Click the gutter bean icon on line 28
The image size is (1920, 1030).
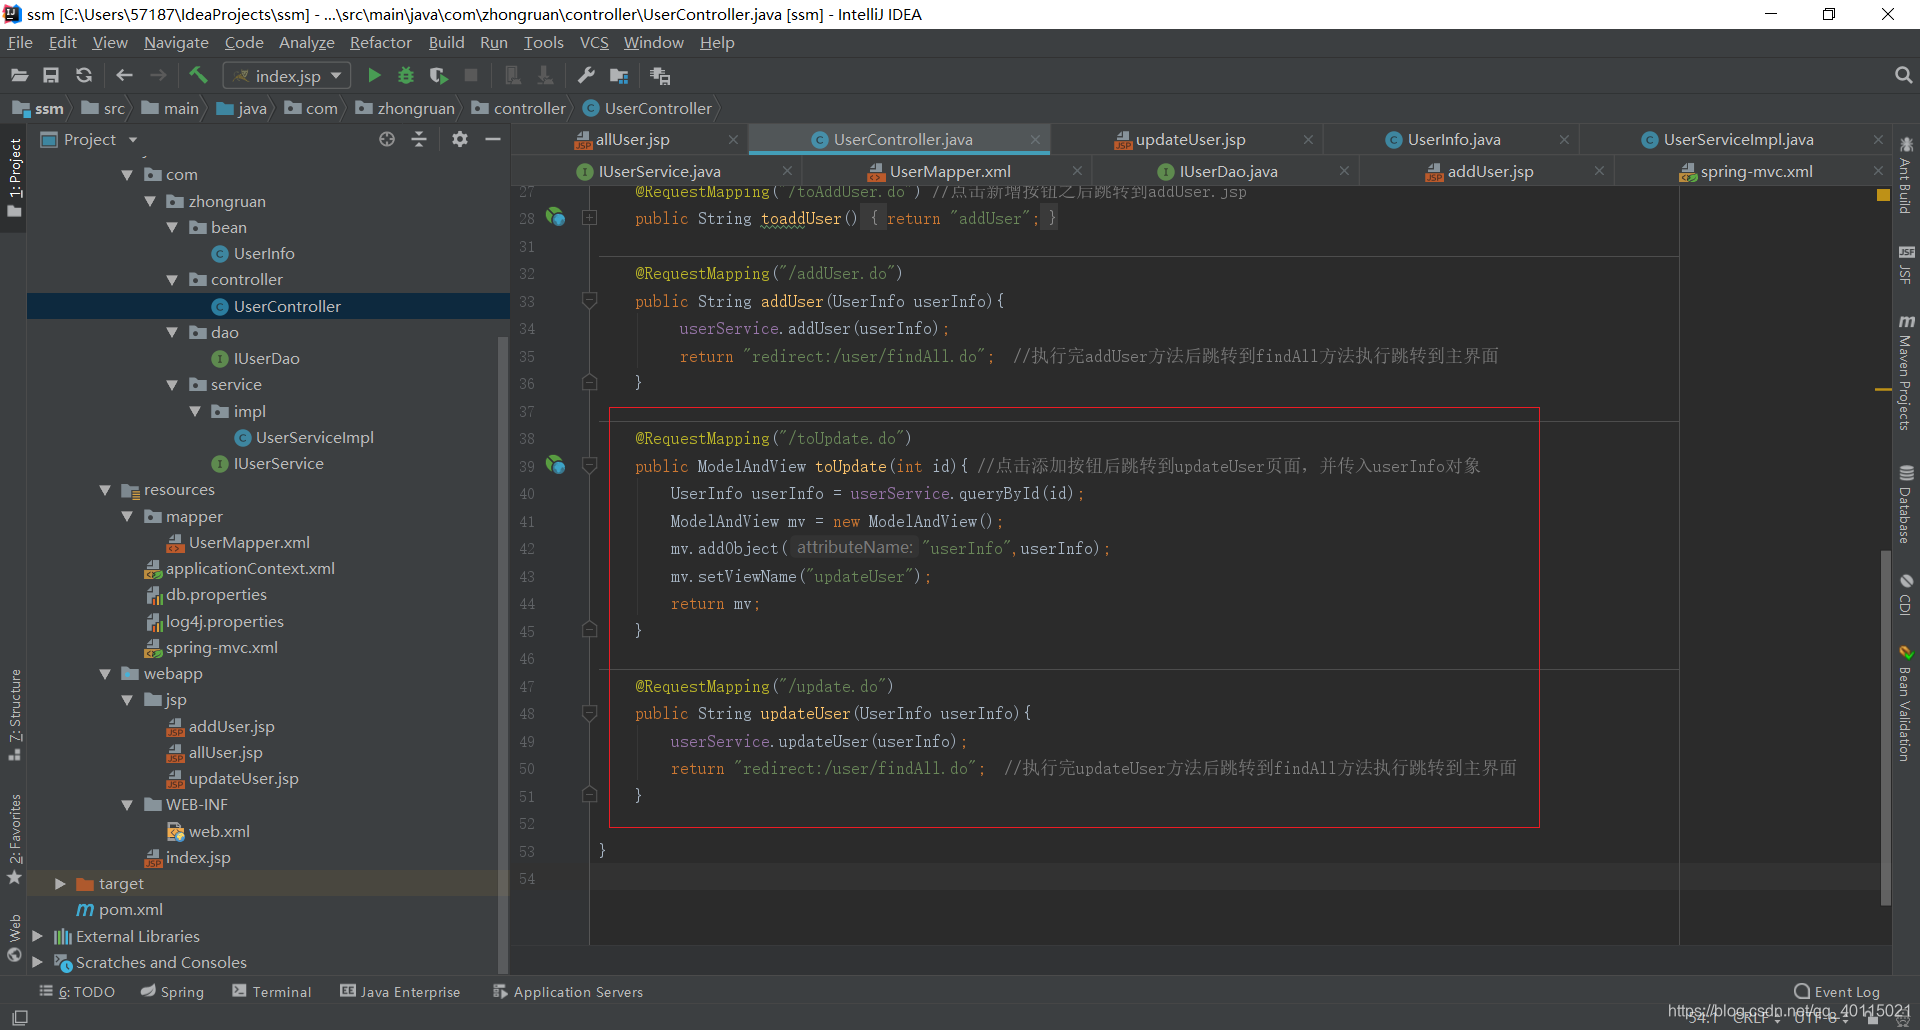pyautogui.click(x=556, y=217)
